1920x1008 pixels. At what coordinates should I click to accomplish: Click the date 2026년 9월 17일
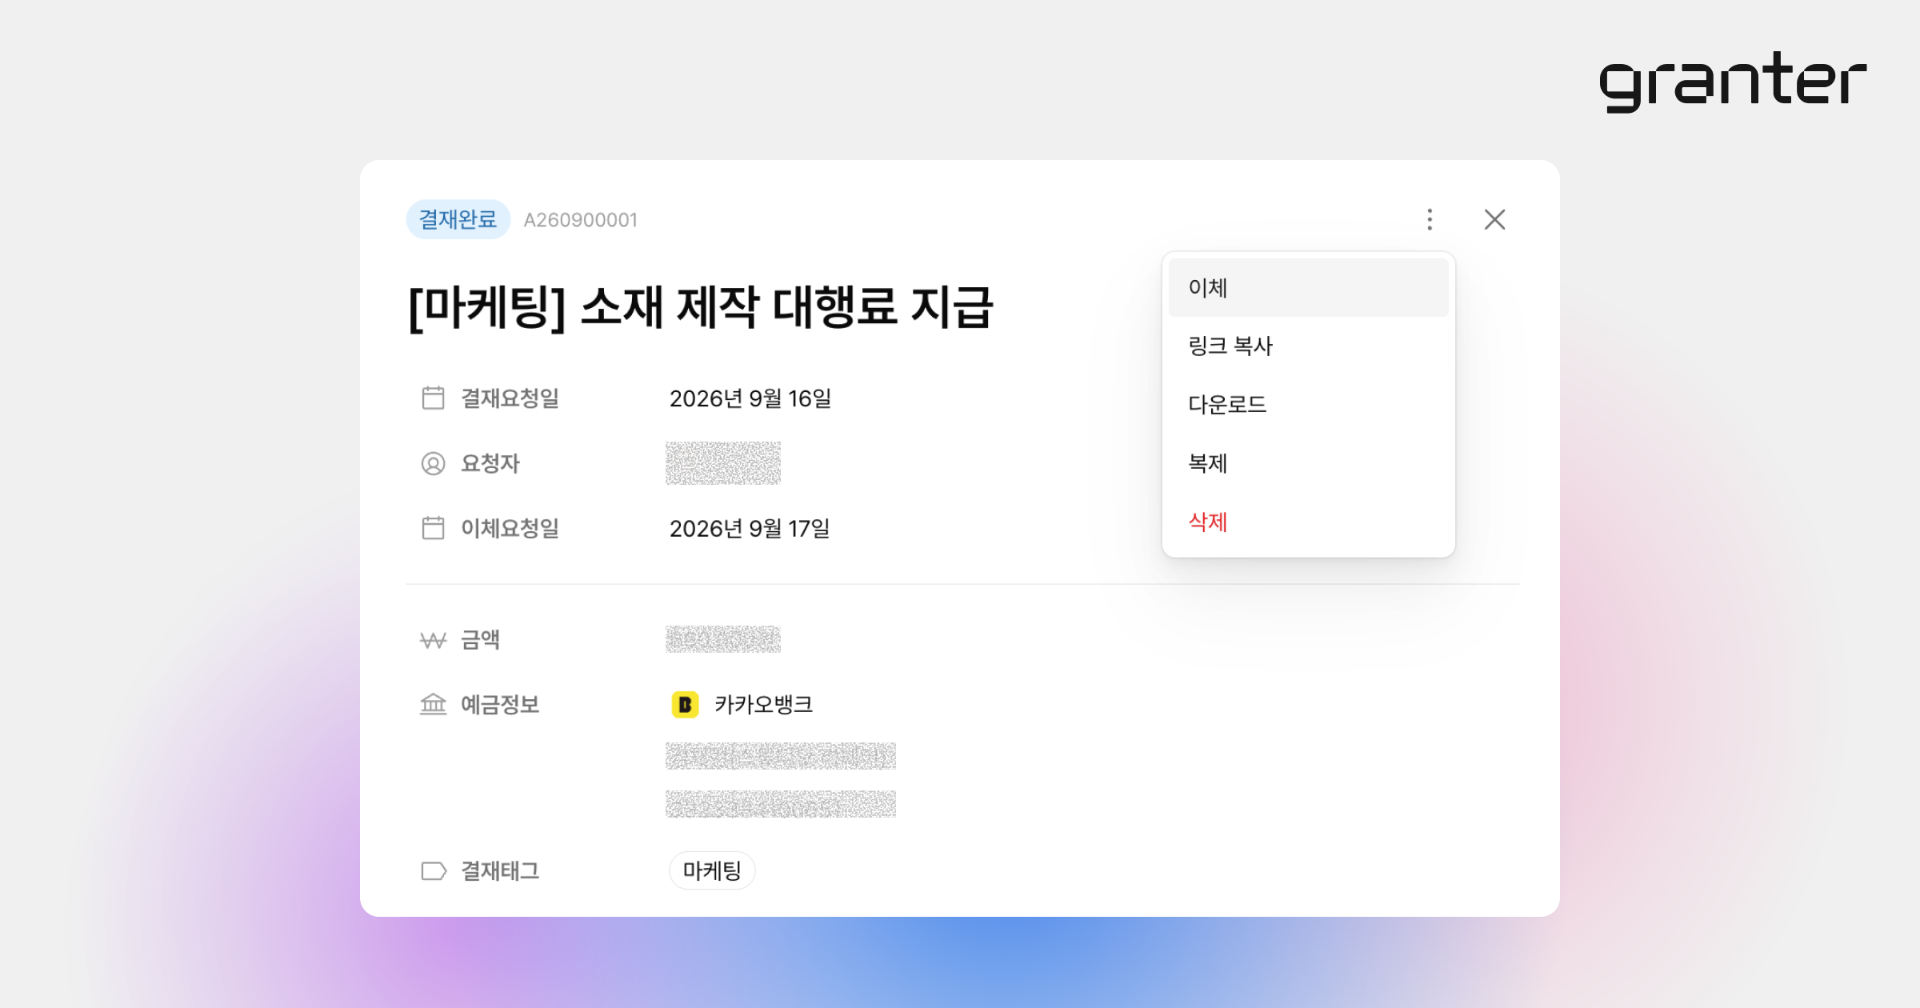point(750,528)
